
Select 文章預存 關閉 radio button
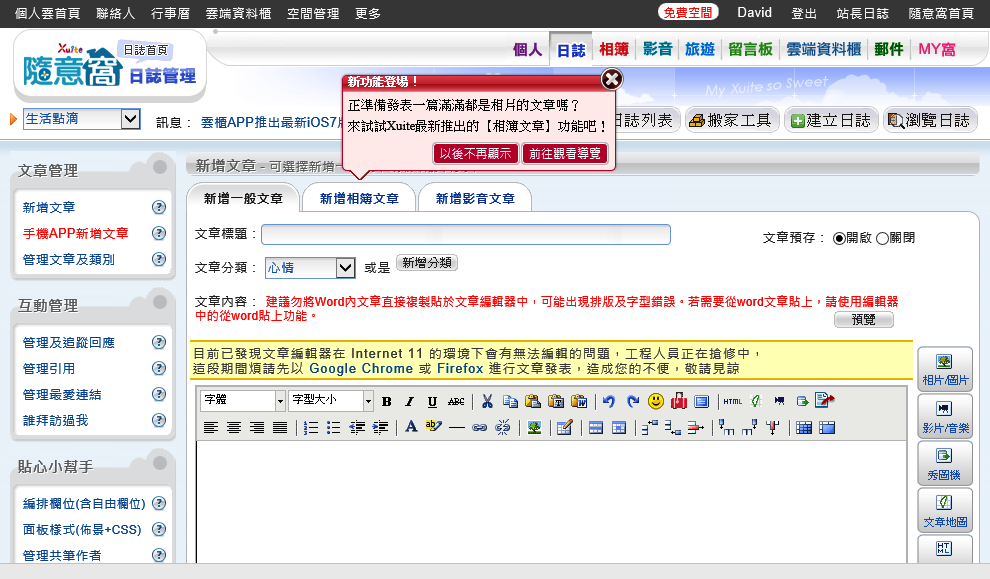(882, 238)
